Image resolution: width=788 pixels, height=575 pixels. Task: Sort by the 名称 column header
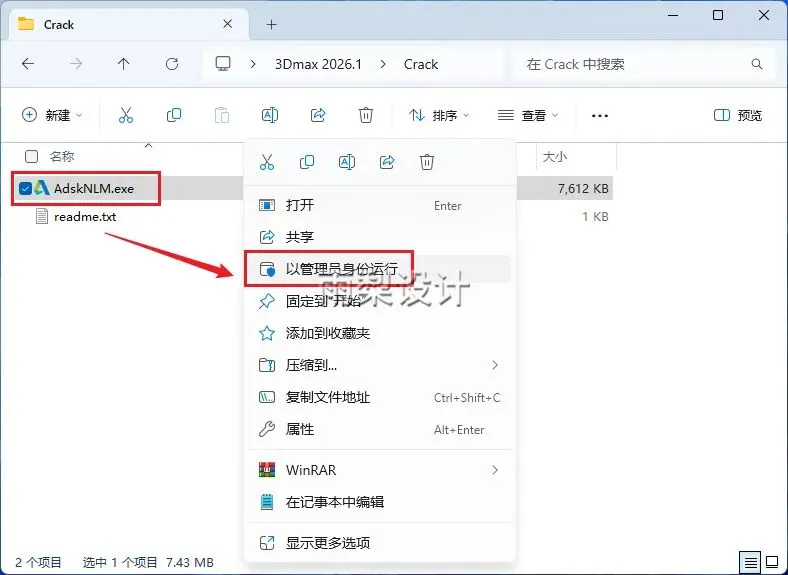[62, 156]
